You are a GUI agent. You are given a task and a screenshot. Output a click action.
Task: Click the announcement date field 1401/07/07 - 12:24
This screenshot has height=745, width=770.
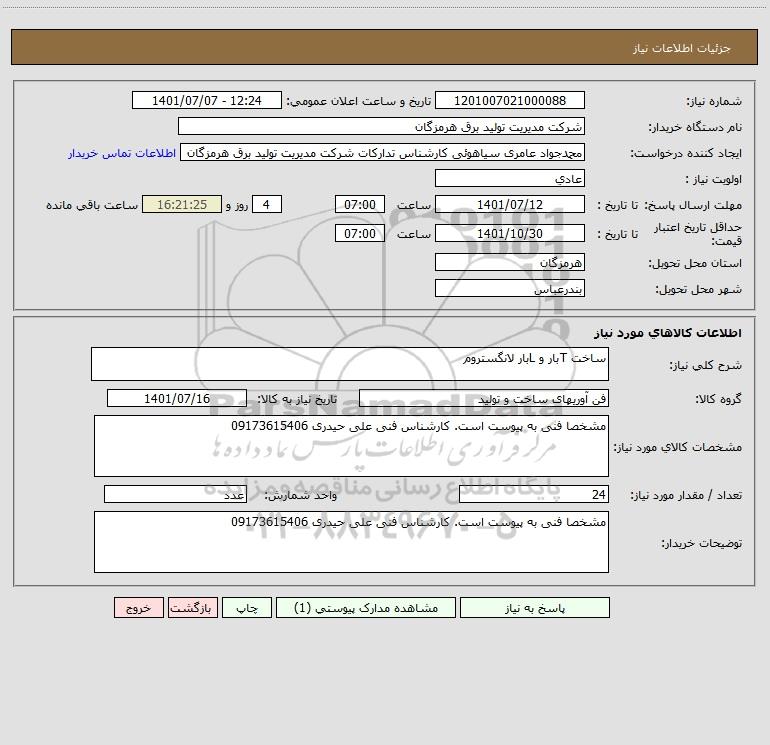click(x=207, y=100)
